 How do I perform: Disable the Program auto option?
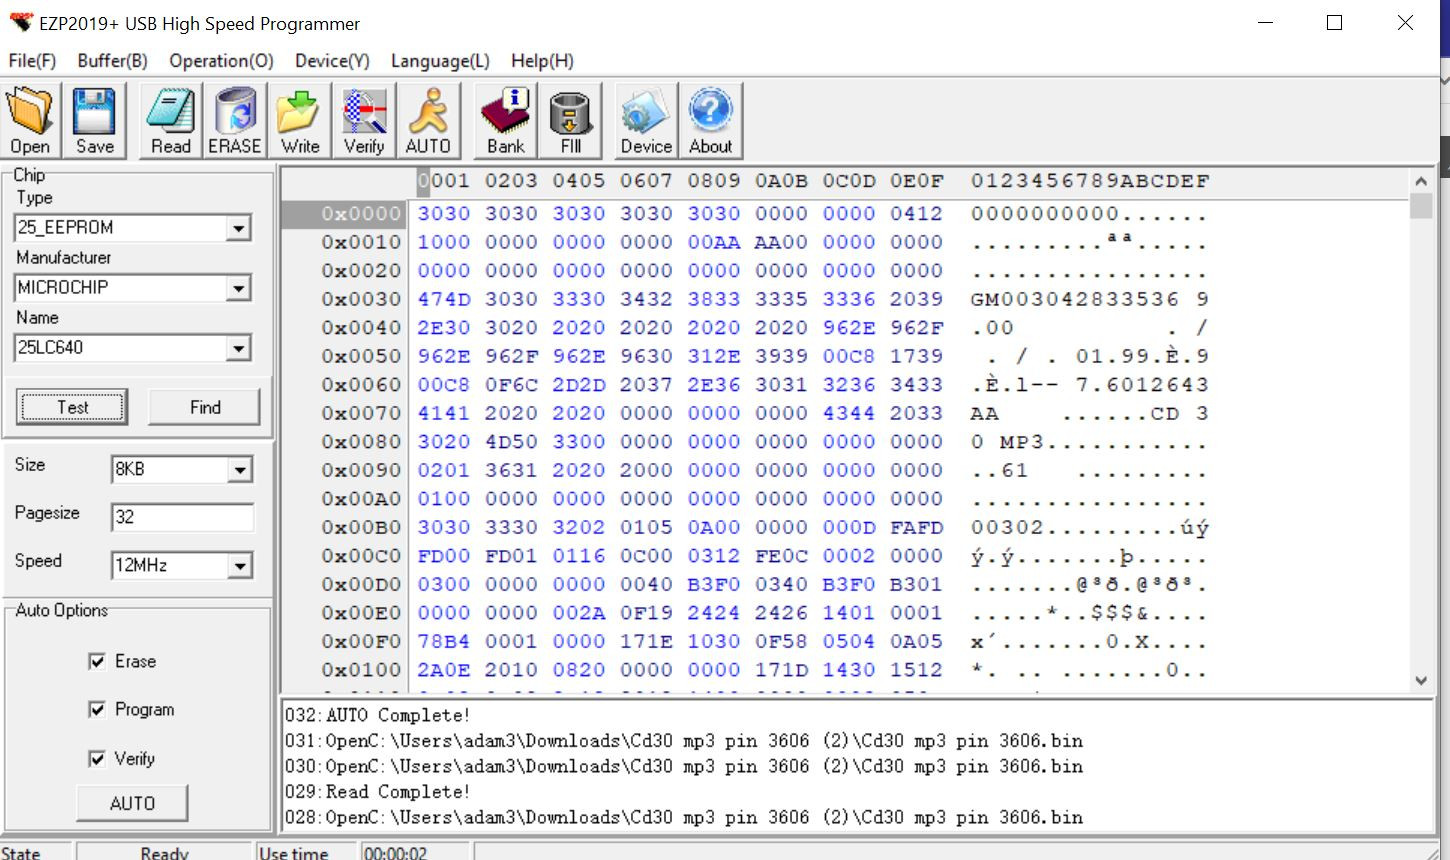97,709
